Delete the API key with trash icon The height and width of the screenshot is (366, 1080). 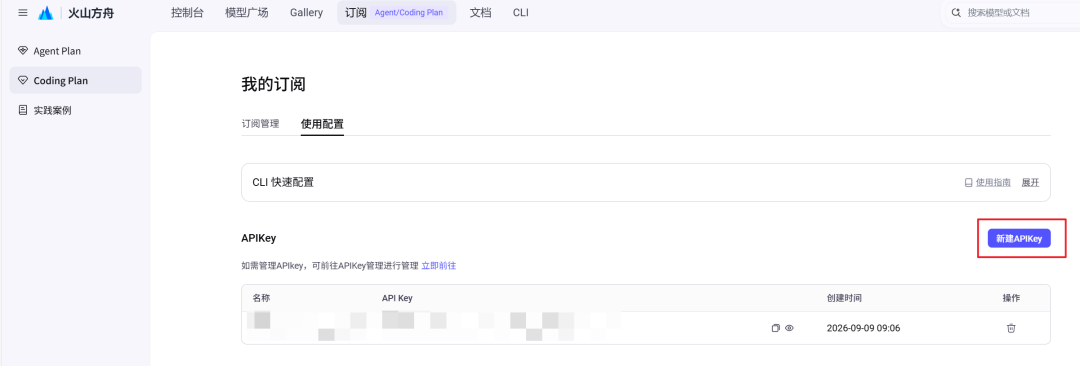click(x=1011, y=328)
